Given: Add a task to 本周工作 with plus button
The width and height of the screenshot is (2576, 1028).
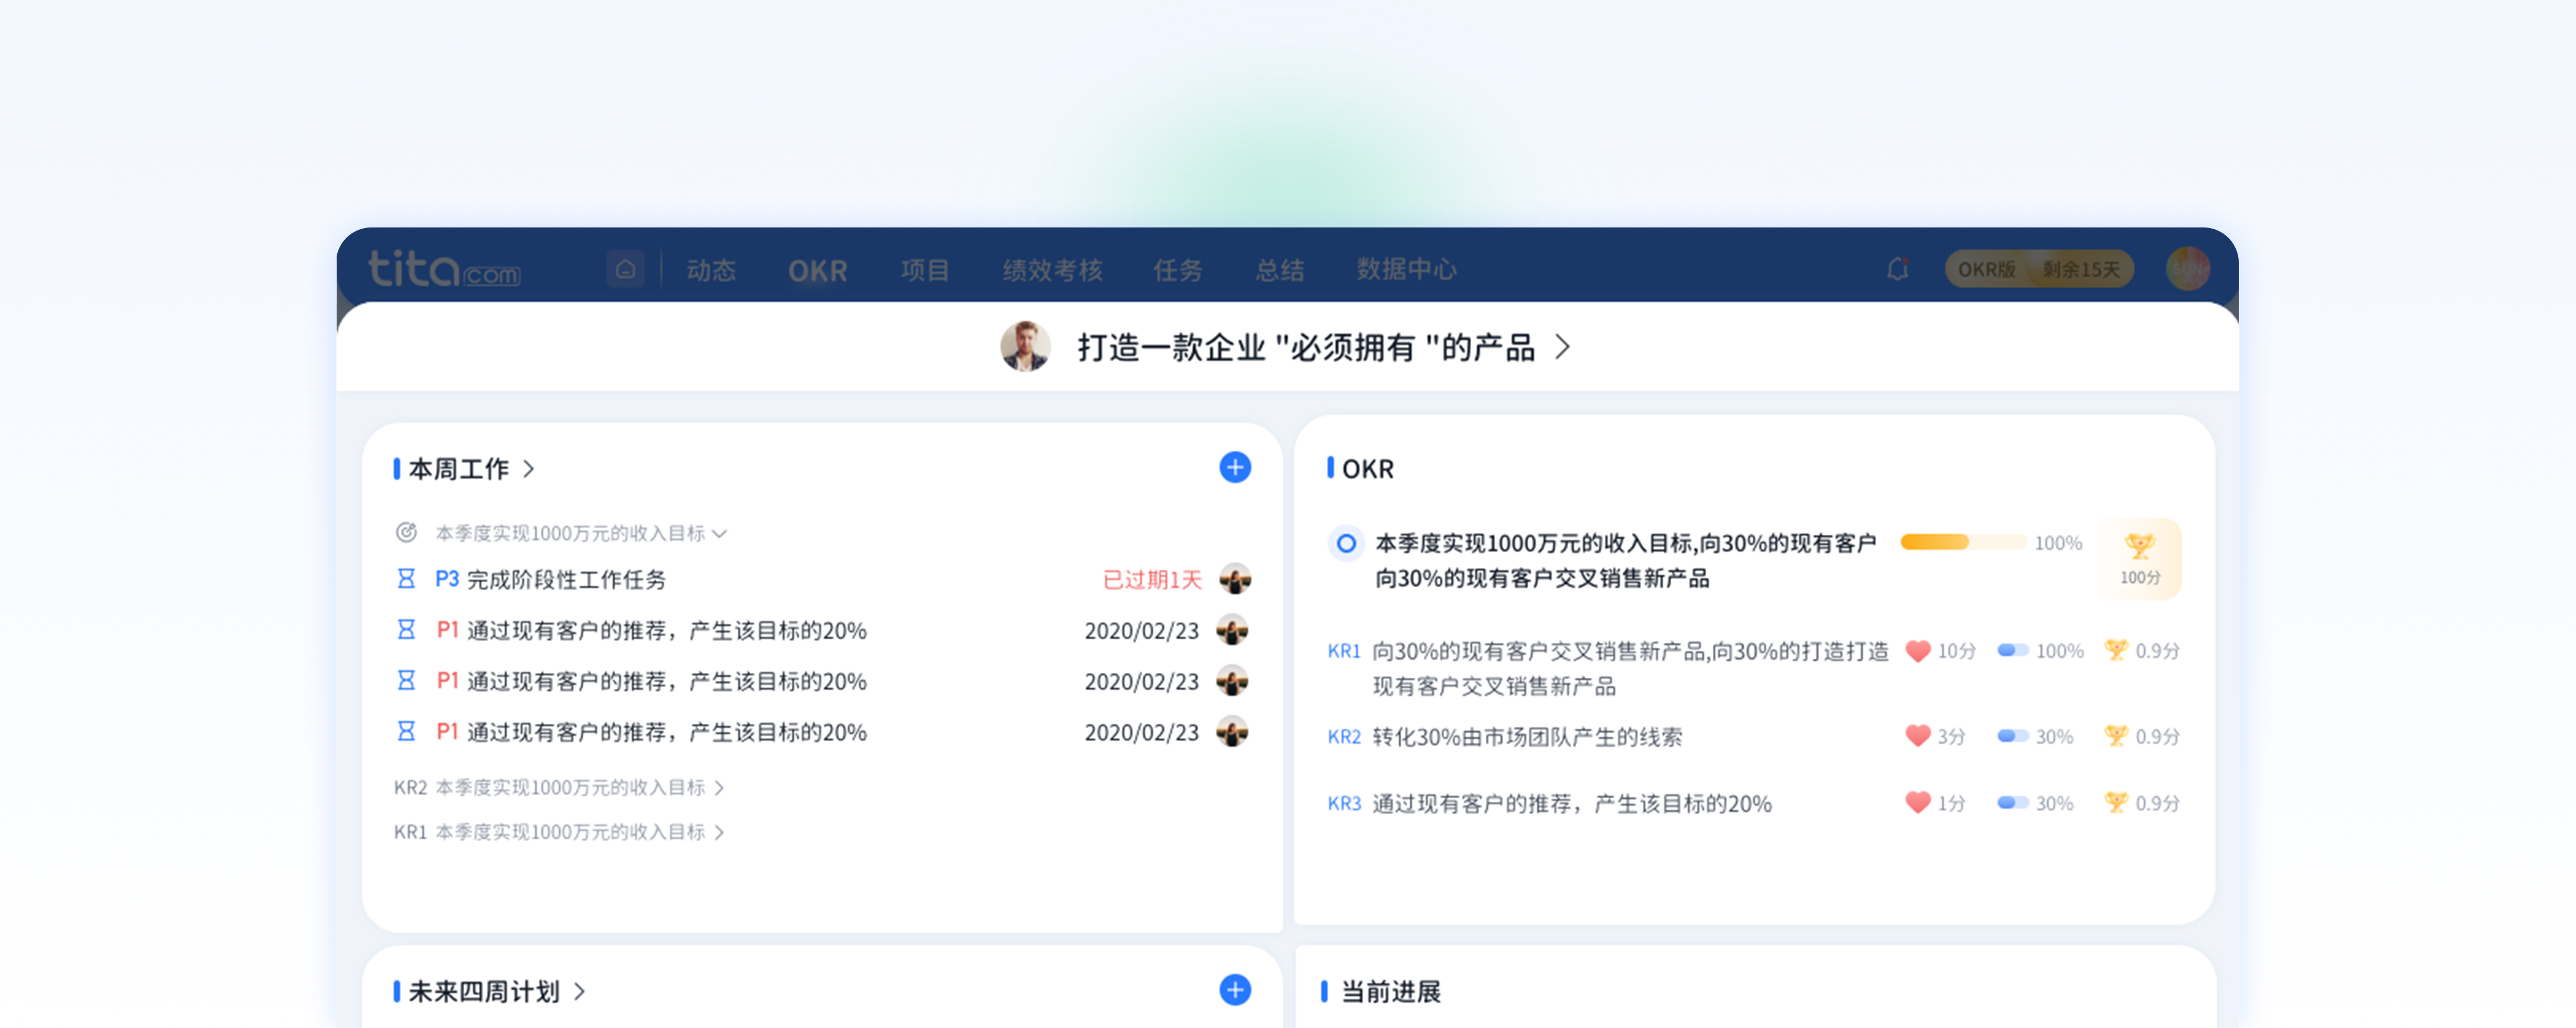Looking at the screenshot, I should (1235, 467).
